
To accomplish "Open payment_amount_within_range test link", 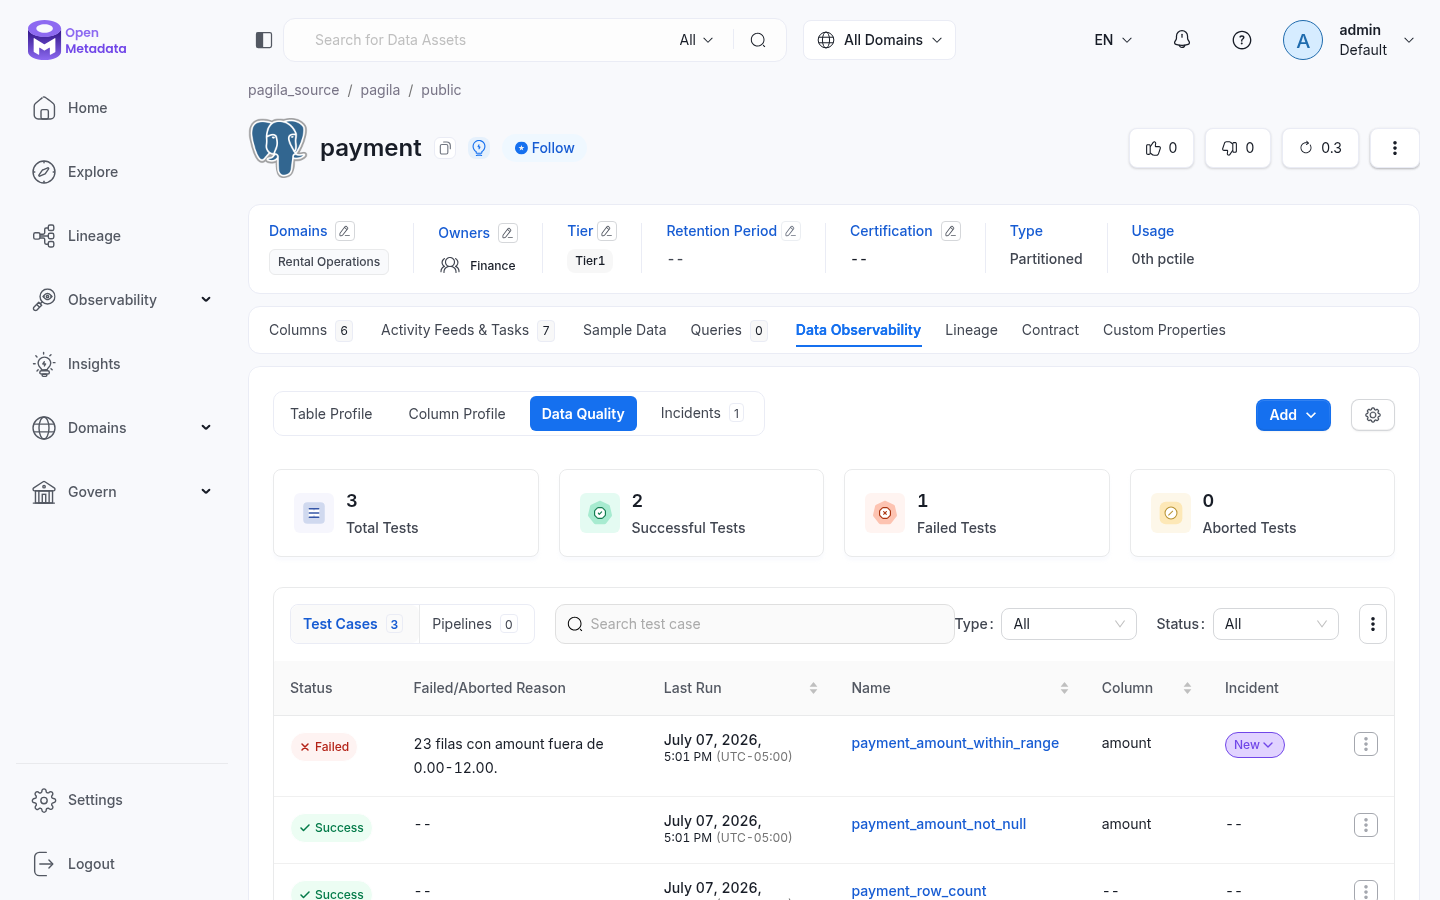I will coord(955,743).
